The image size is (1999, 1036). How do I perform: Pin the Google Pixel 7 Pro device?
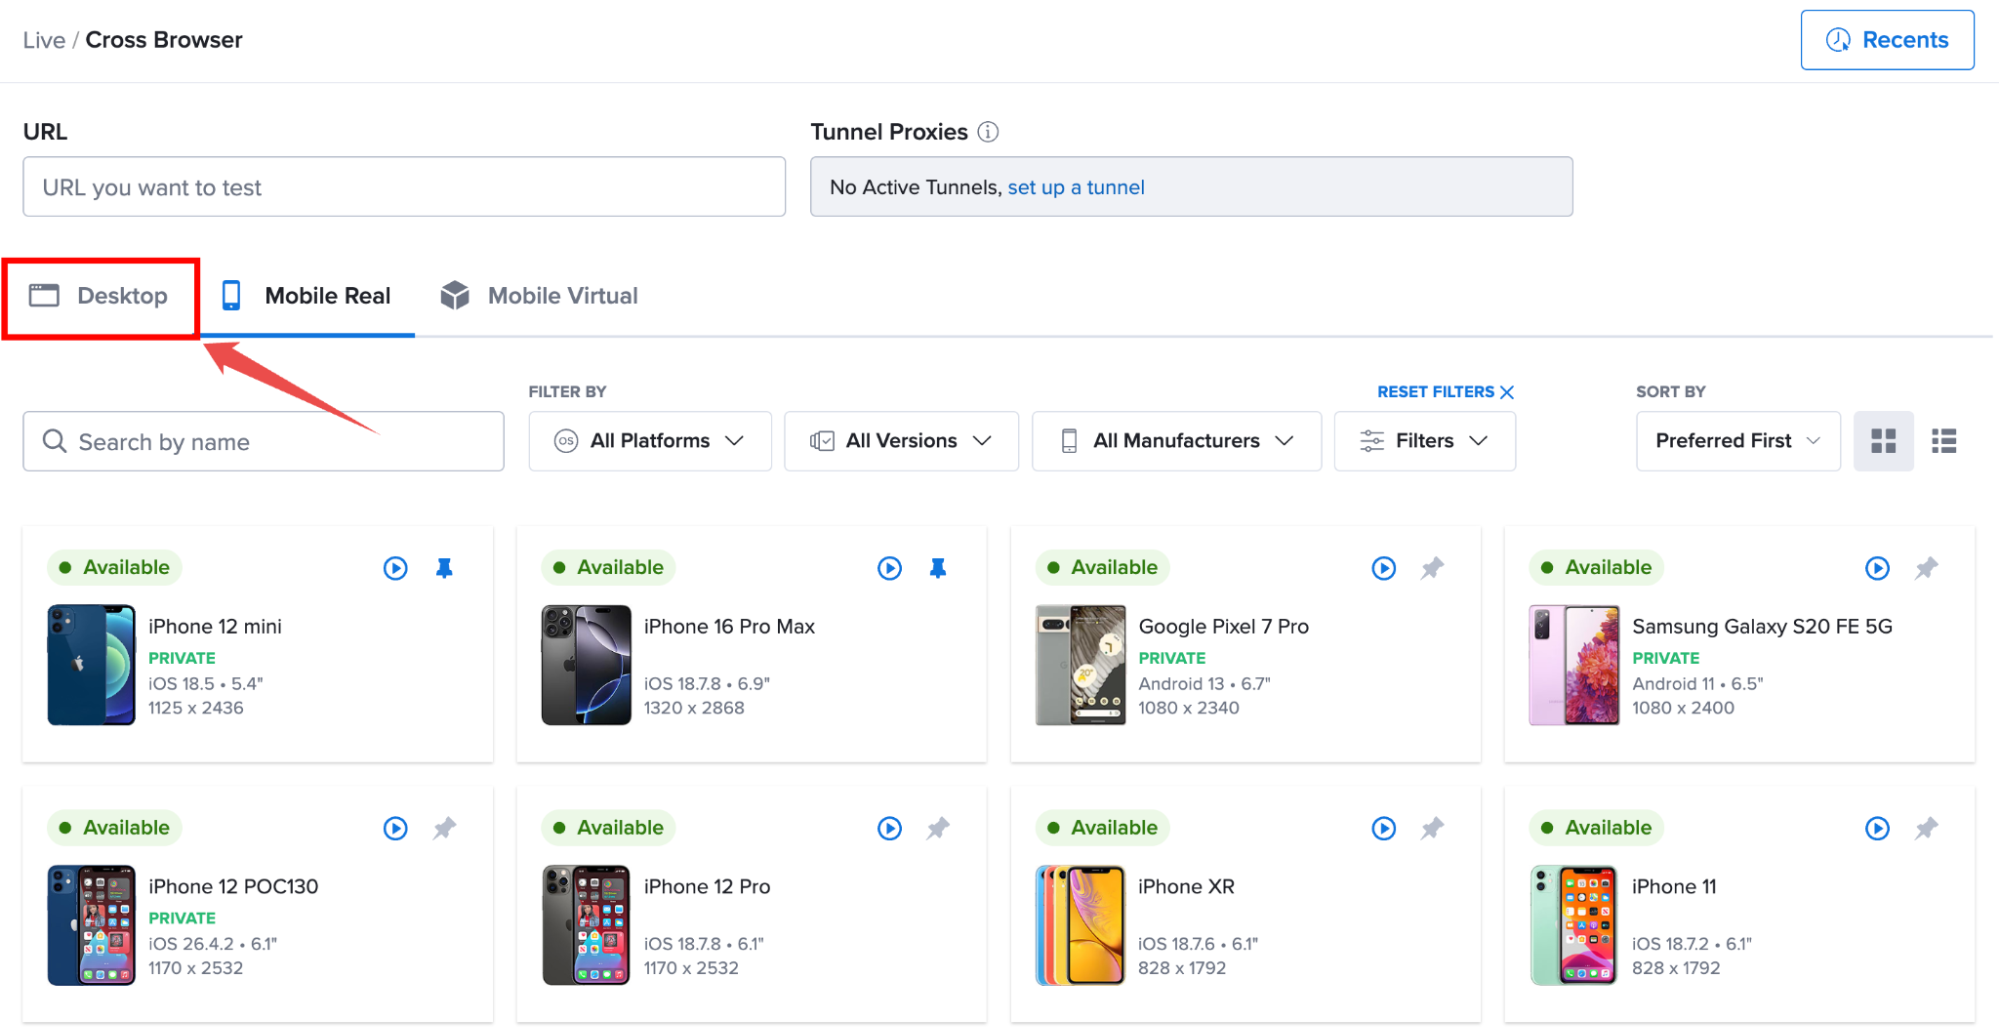(x=1432, y=568)
